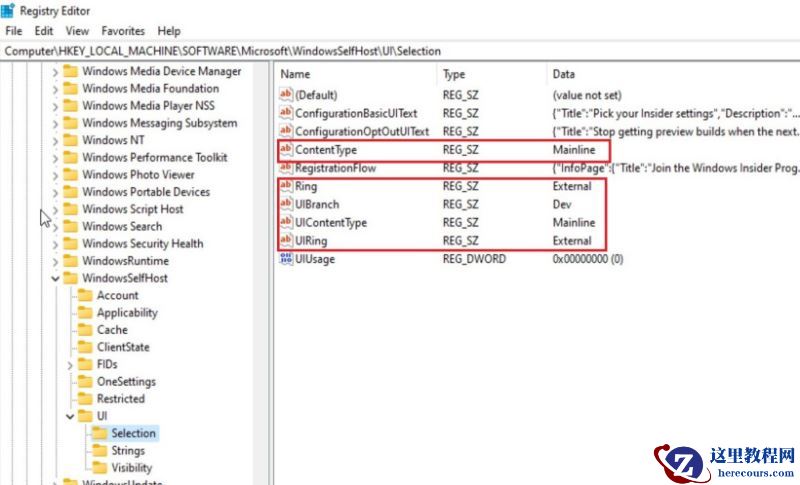
Task: Select the FIDs tree item
Action: tap(107, 364)
